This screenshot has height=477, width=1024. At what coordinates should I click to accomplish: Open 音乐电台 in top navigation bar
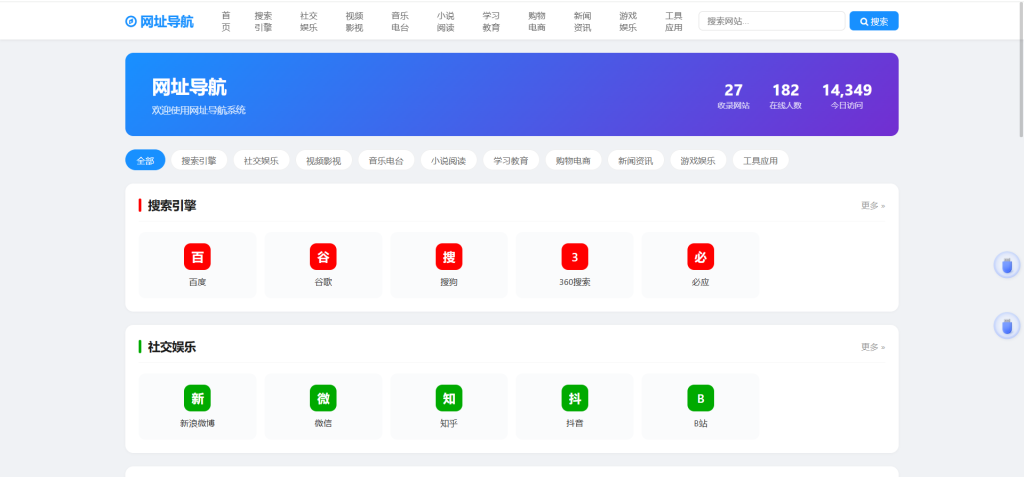[400, 22]
